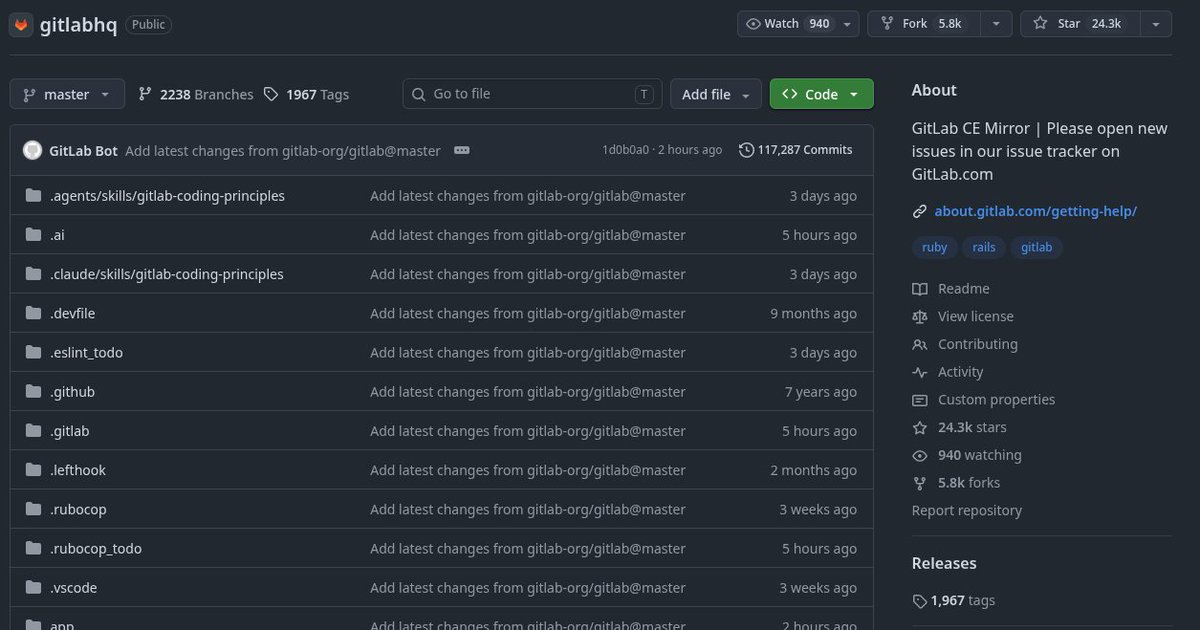Click the note icon beside Custom properties

point(920,400)
